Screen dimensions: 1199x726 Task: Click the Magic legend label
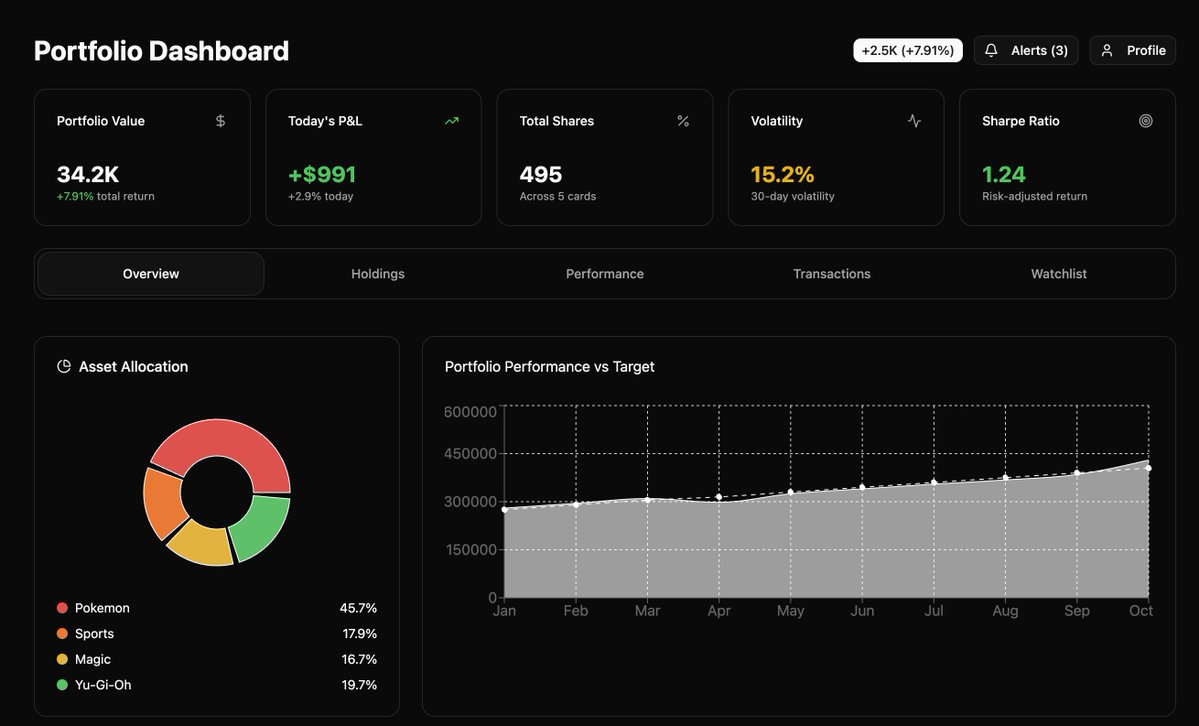(93, 659)
